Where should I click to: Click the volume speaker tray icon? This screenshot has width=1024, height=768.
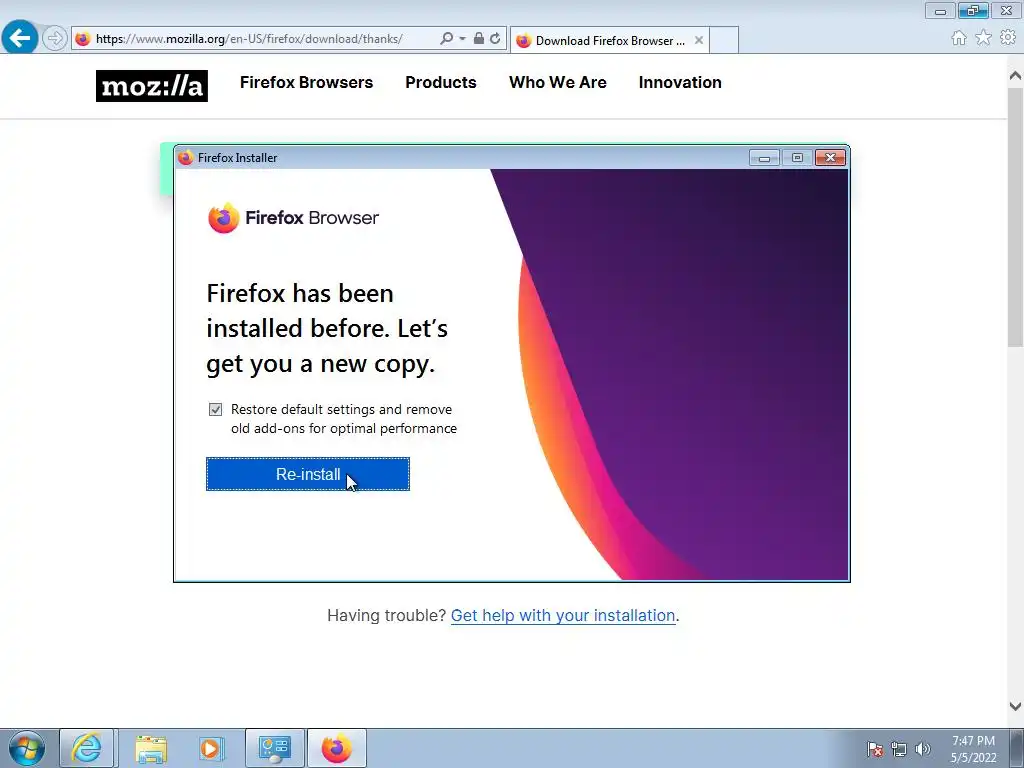coord(922,748)
